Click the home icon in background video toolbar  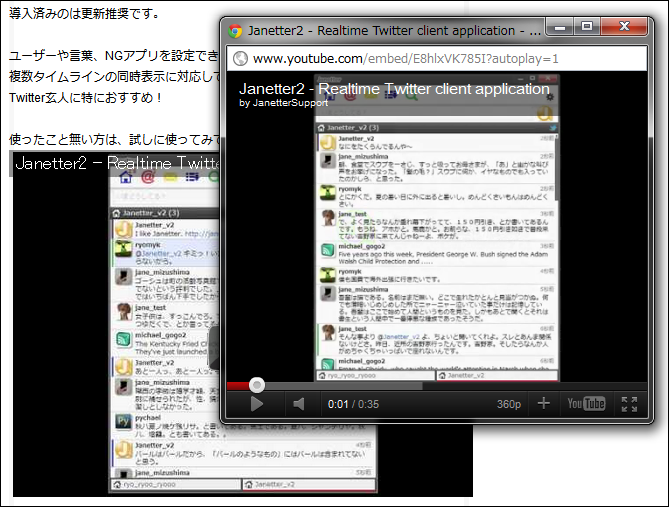pos(126,178)
